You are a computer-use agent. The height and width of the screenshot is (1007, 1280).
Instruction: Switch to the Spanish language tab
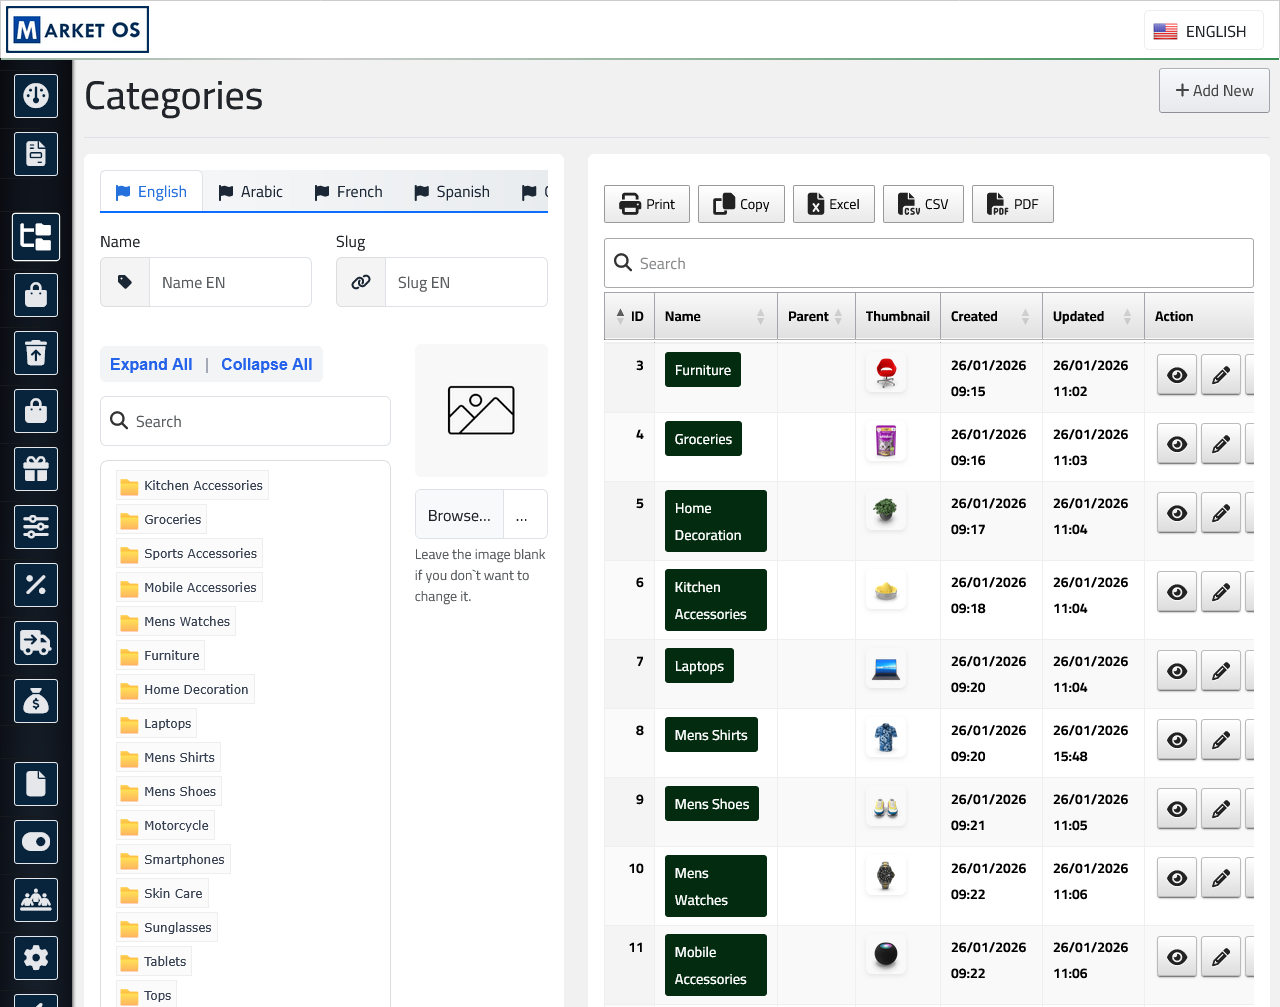click(x=452, y=192)
